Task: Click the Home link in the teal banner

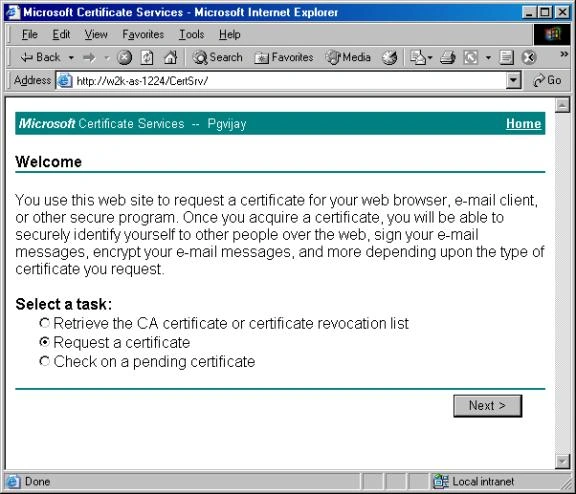Action: [523, 123]
